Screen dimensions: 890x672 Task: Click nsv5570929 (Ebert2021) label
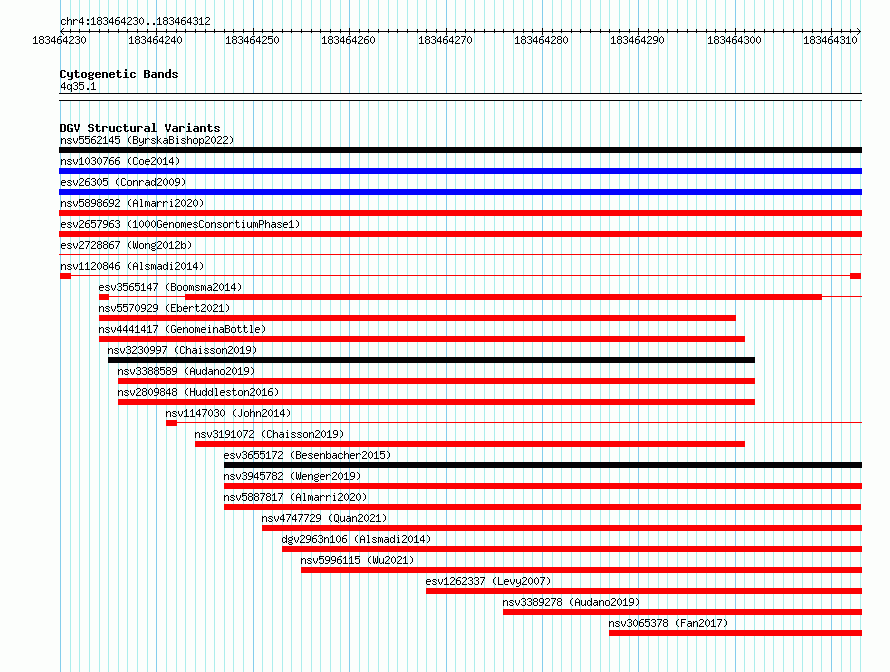[164, 308]
